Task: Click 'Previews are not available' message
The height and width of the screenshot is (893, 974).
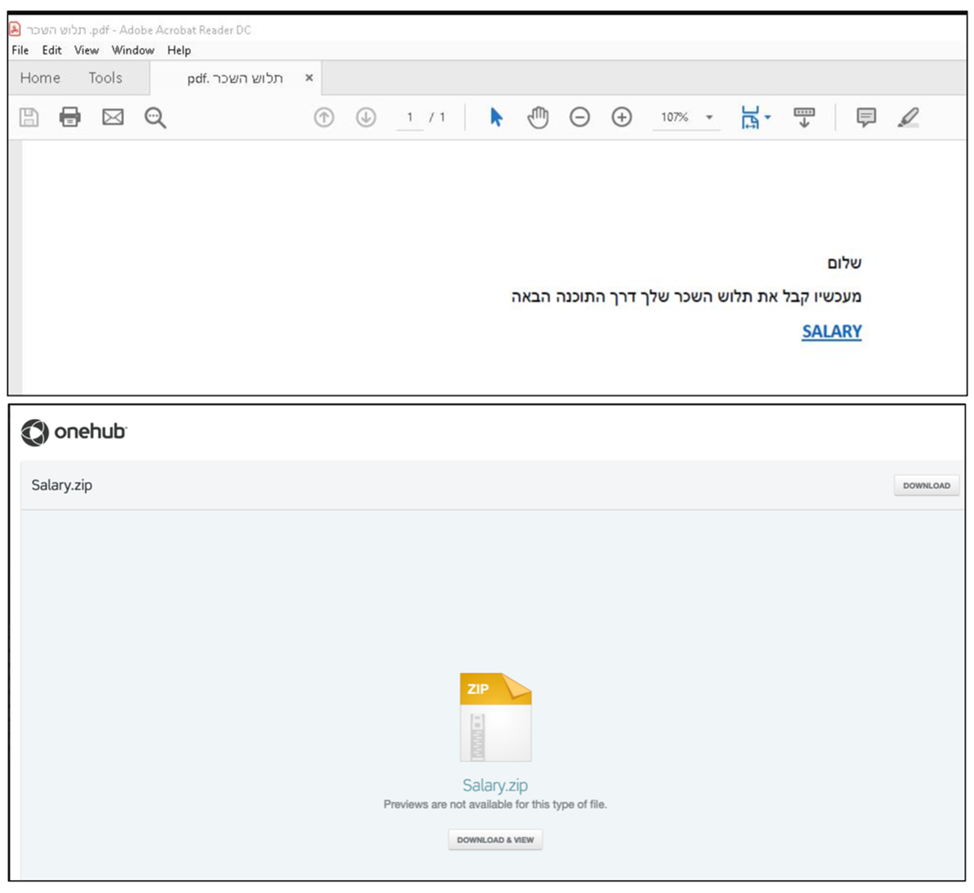Action: click(495, 804)
